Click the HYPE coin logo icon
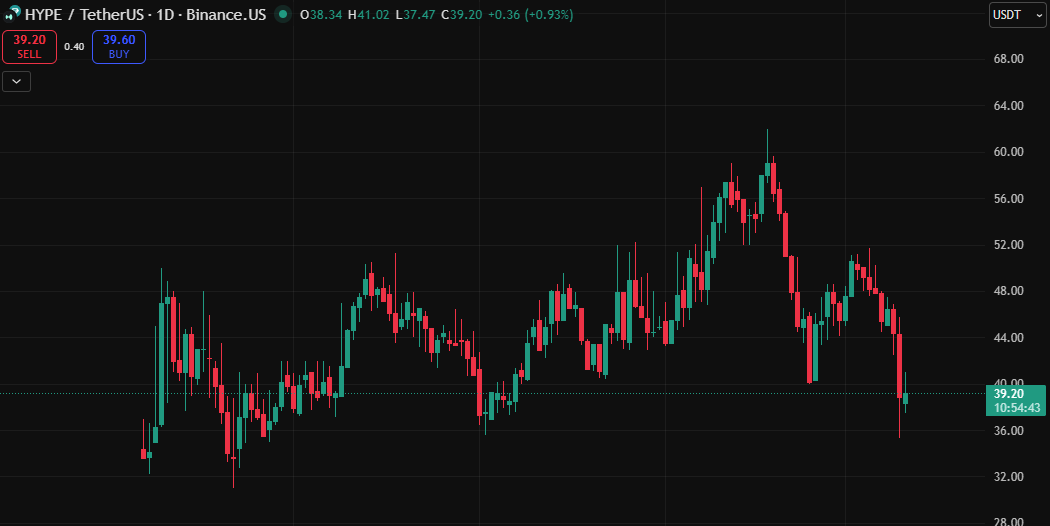 tap(13, 14)
